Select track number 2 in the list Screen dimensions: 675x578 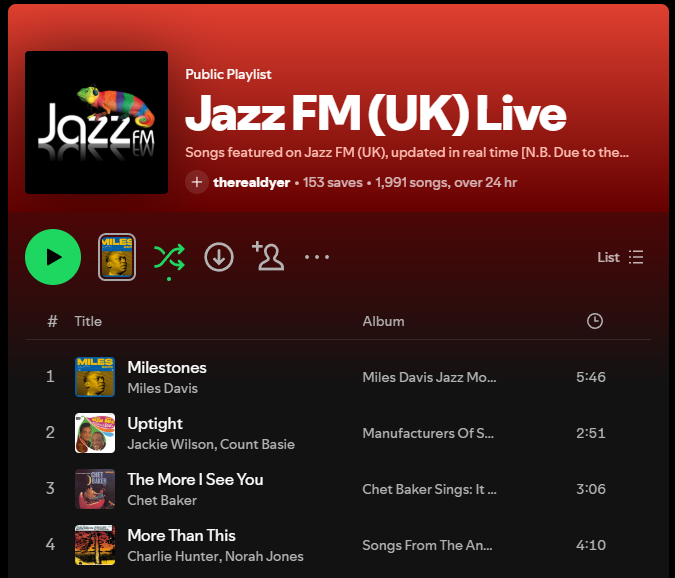50,433
